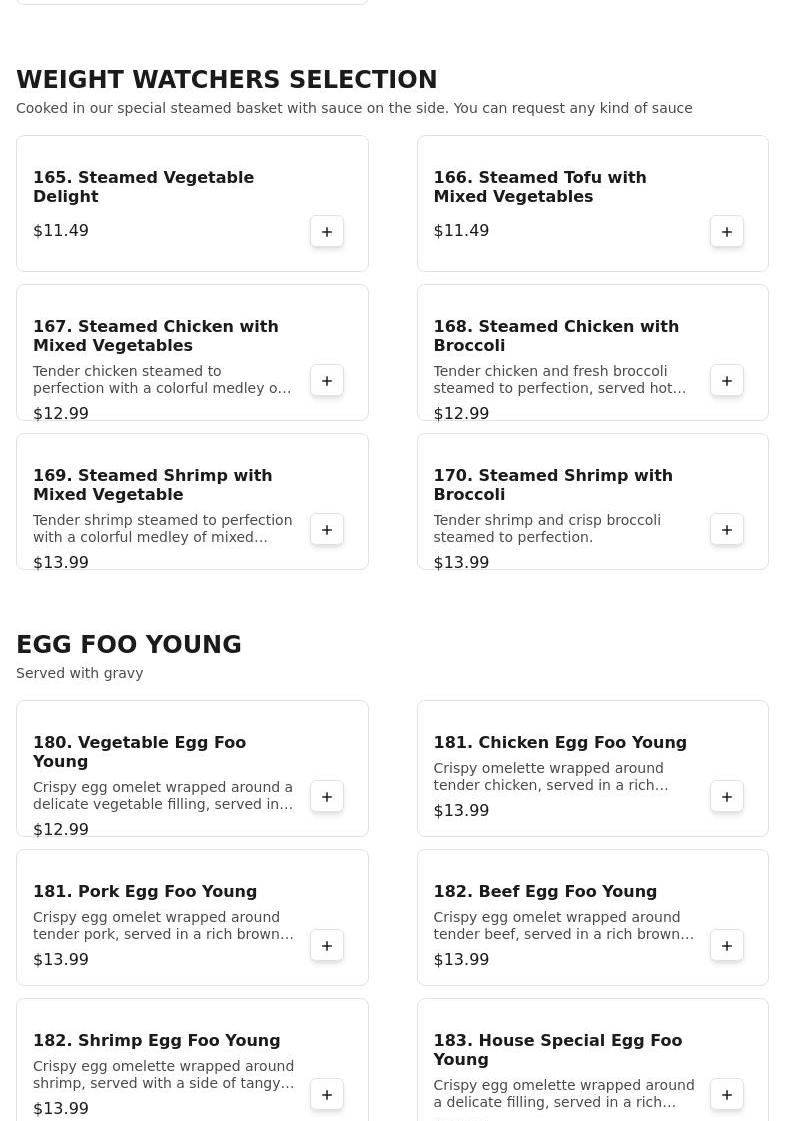
Task: Open Steamed Tofu with Mixed Vegetables details
Action: pos(539,187)
